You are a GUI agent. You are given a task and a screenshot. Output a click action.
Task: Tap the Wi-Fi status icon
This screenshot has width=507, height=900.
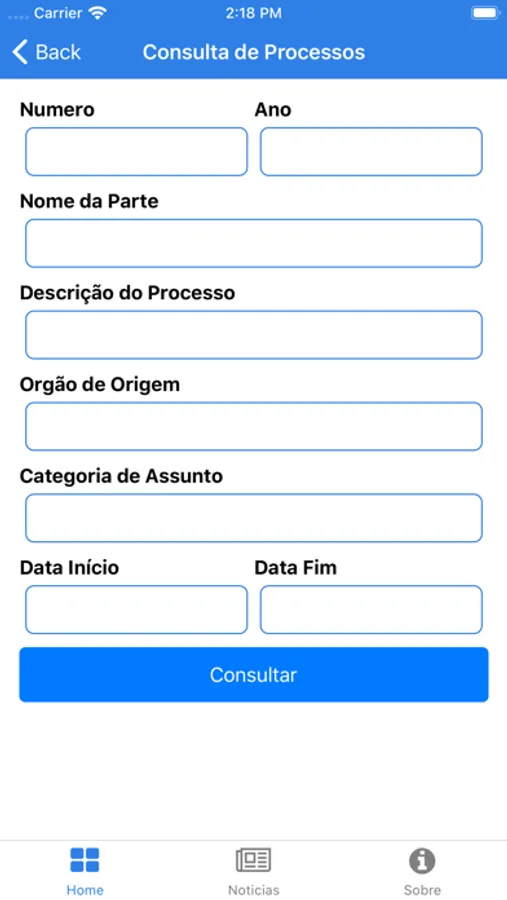click(98, 14)
